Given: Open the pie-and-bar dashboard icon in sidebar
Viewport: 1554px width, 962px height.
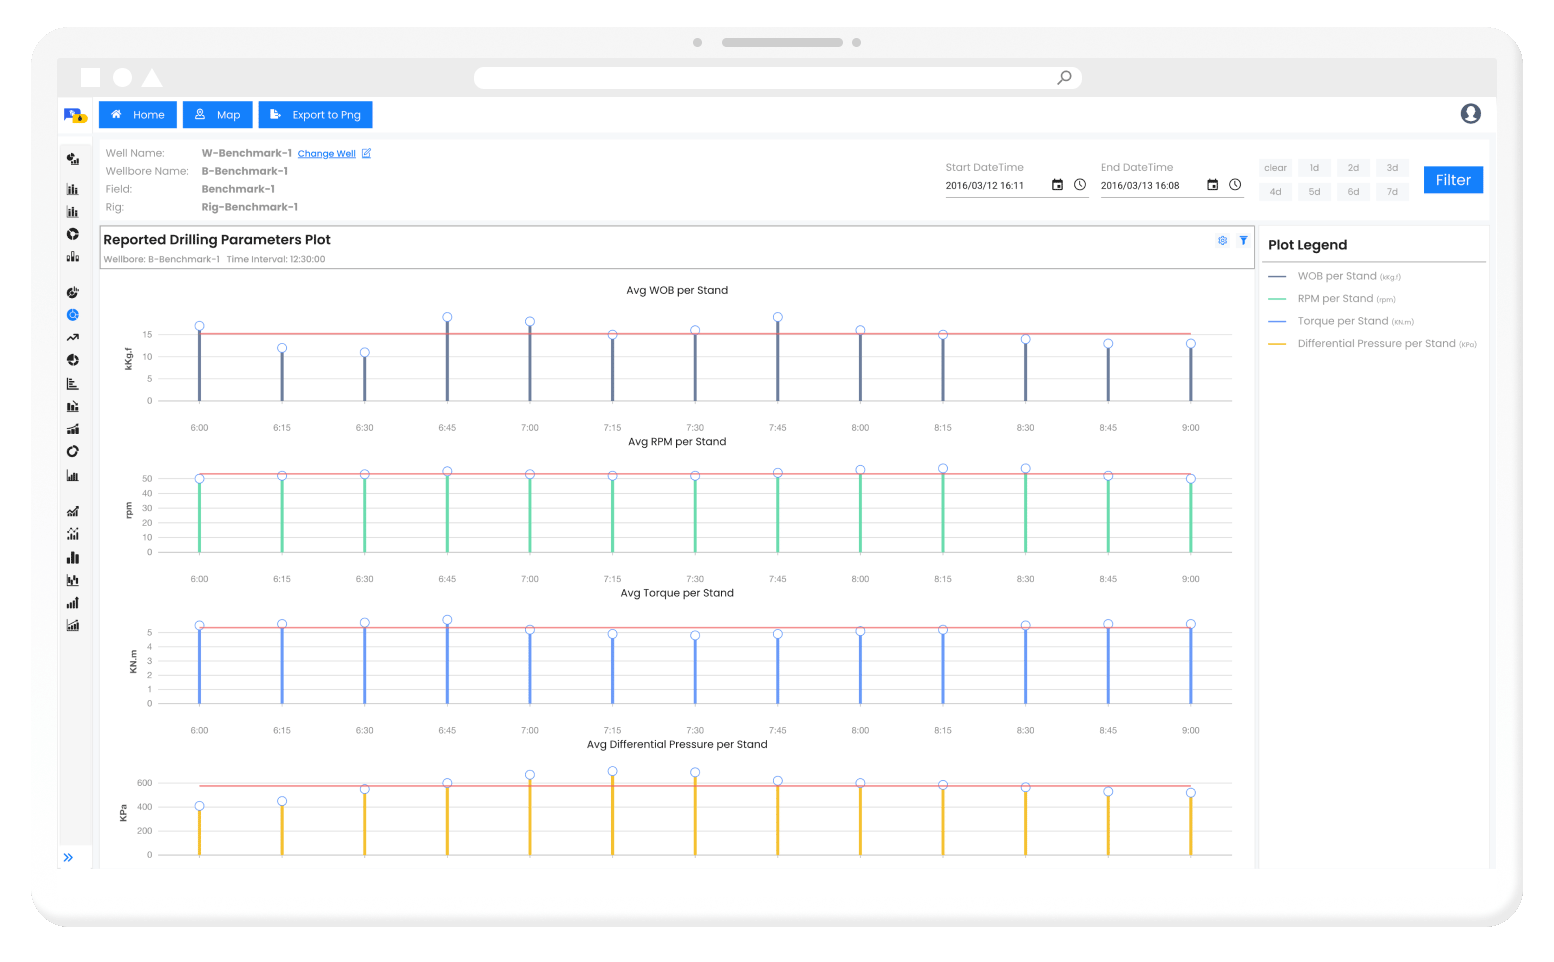Looking at the screenshot, I should click(72, 159).
